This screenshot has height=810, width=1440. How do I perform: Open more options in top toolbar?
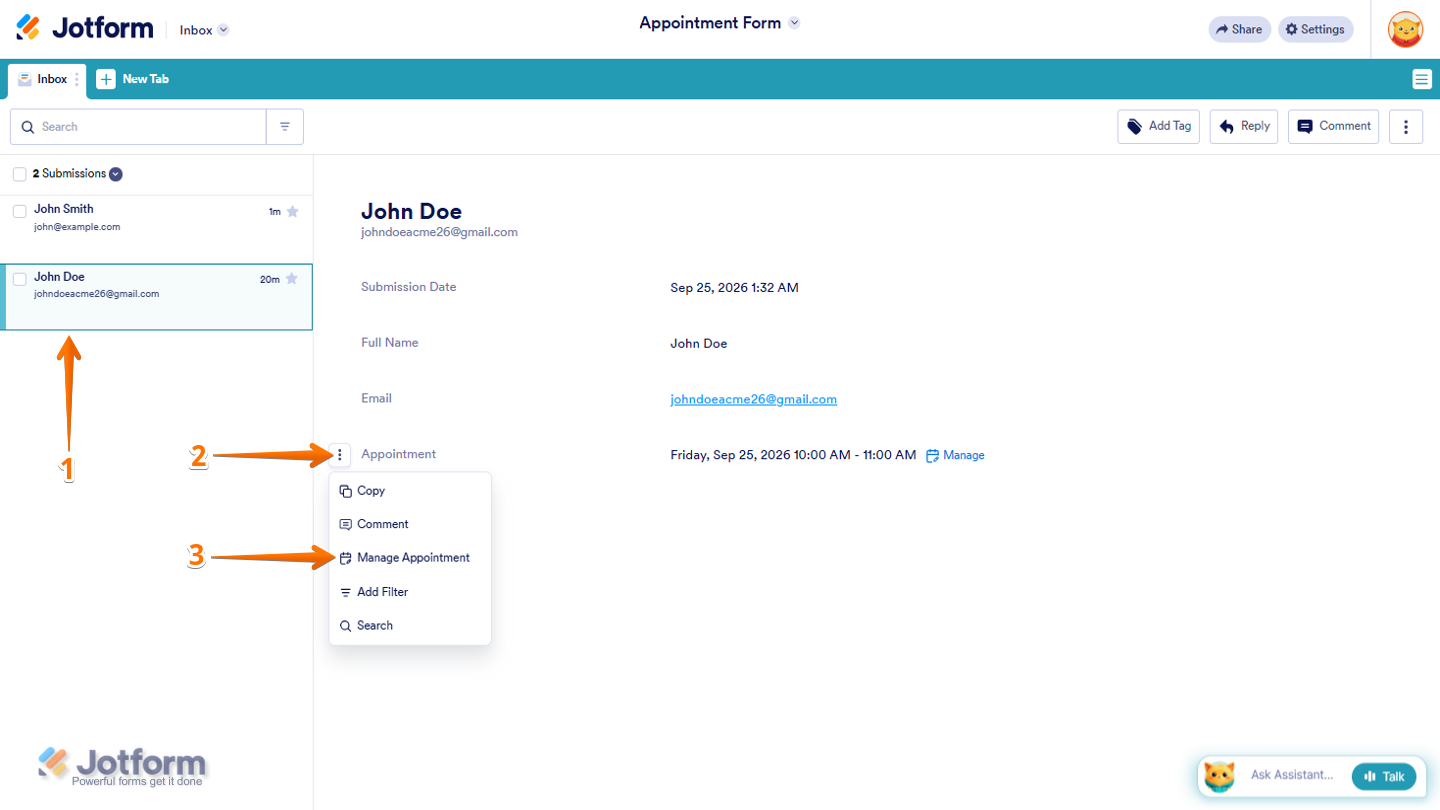1406,127
